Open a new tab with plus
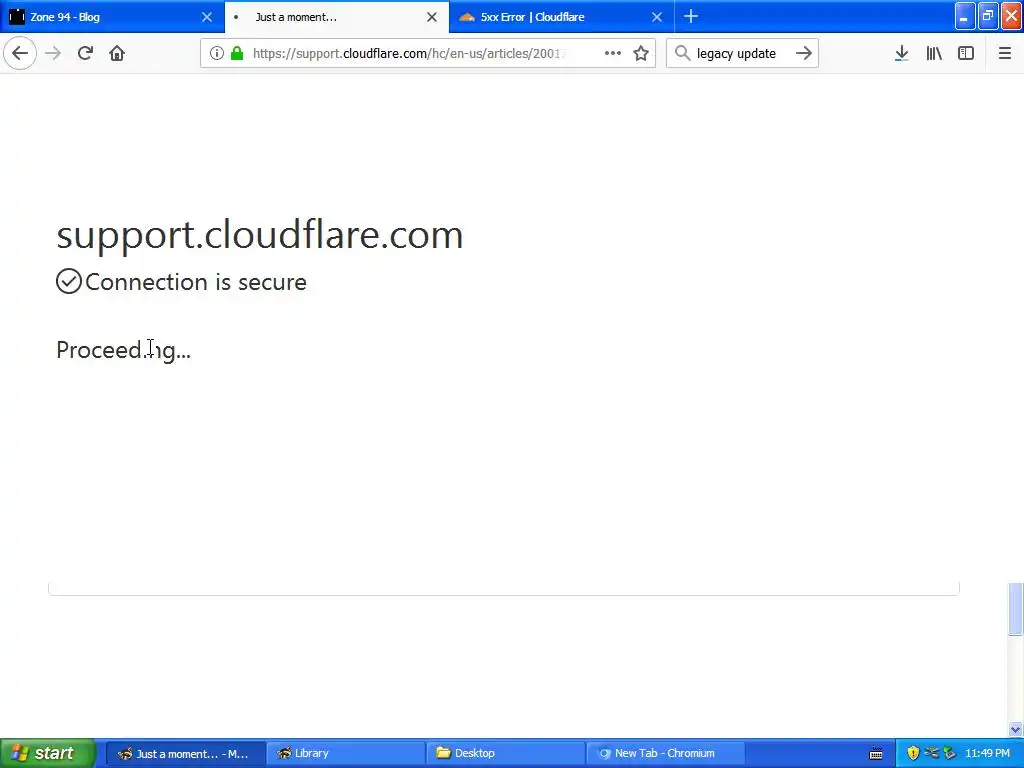The width and height of the screenshot is (1024, 768). [691, 16]
